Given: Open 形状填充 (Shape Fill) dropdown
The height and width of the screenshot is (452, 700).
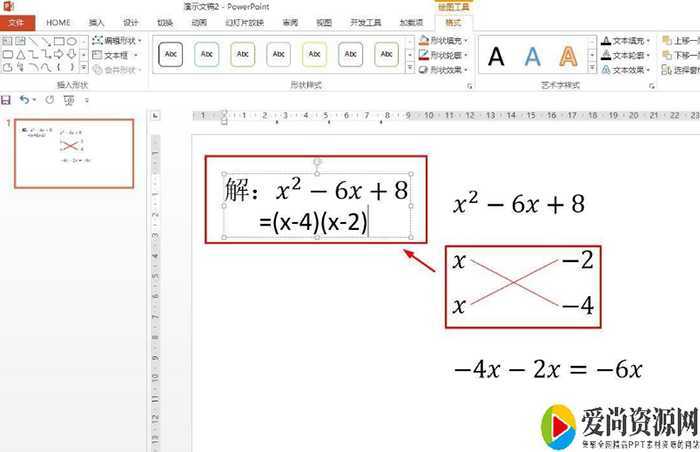Looking at the screenshot, I should 440,41.
